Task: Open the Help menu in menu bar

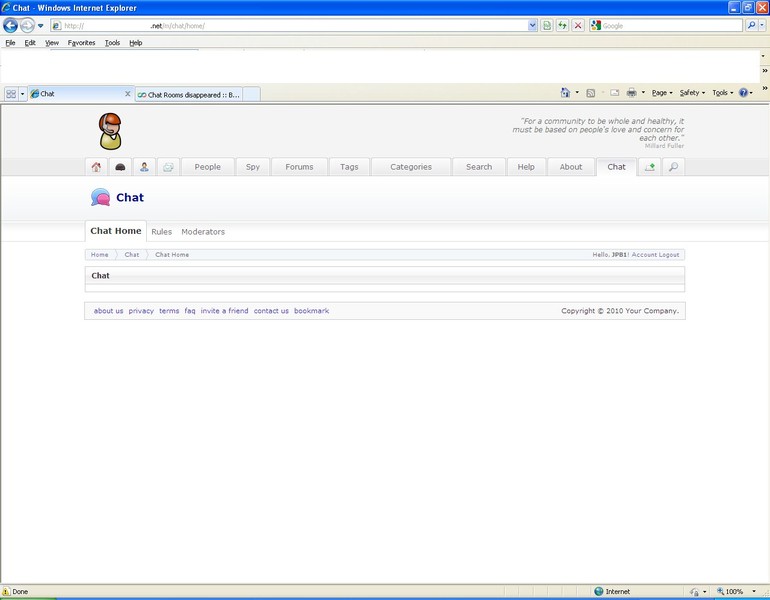Action: (136, 43)
